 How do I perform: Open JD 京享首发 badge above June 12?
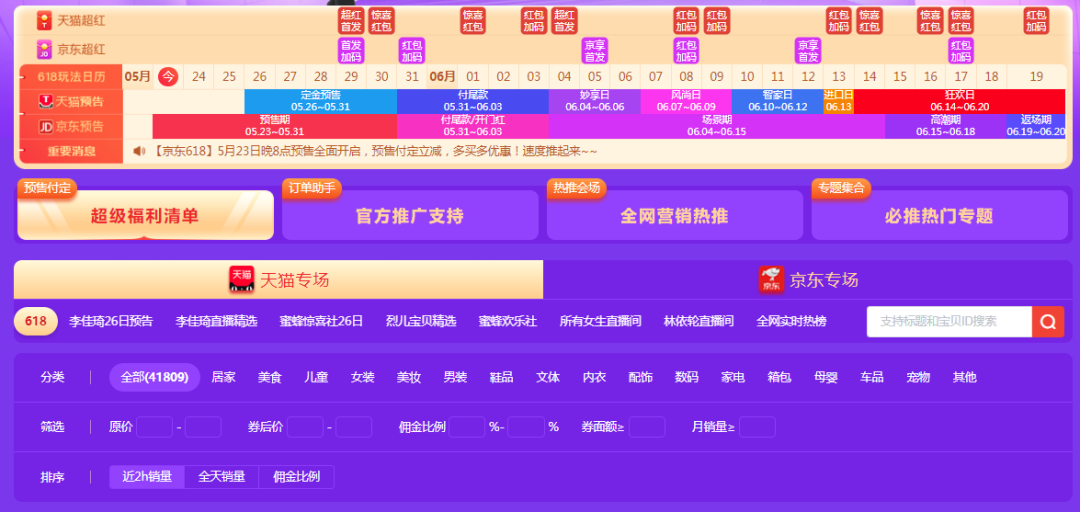pos(808,50)
